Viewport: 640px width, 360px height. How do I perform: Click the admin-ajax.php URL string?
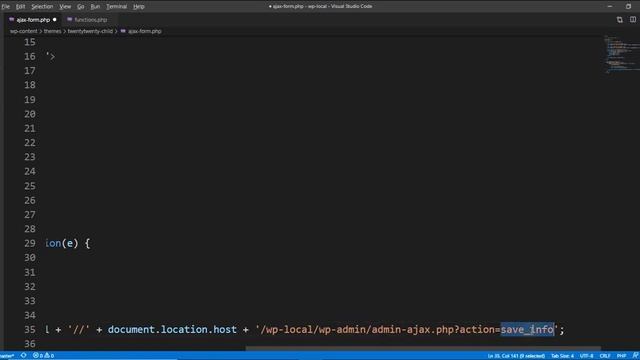[x=407, y=329]
